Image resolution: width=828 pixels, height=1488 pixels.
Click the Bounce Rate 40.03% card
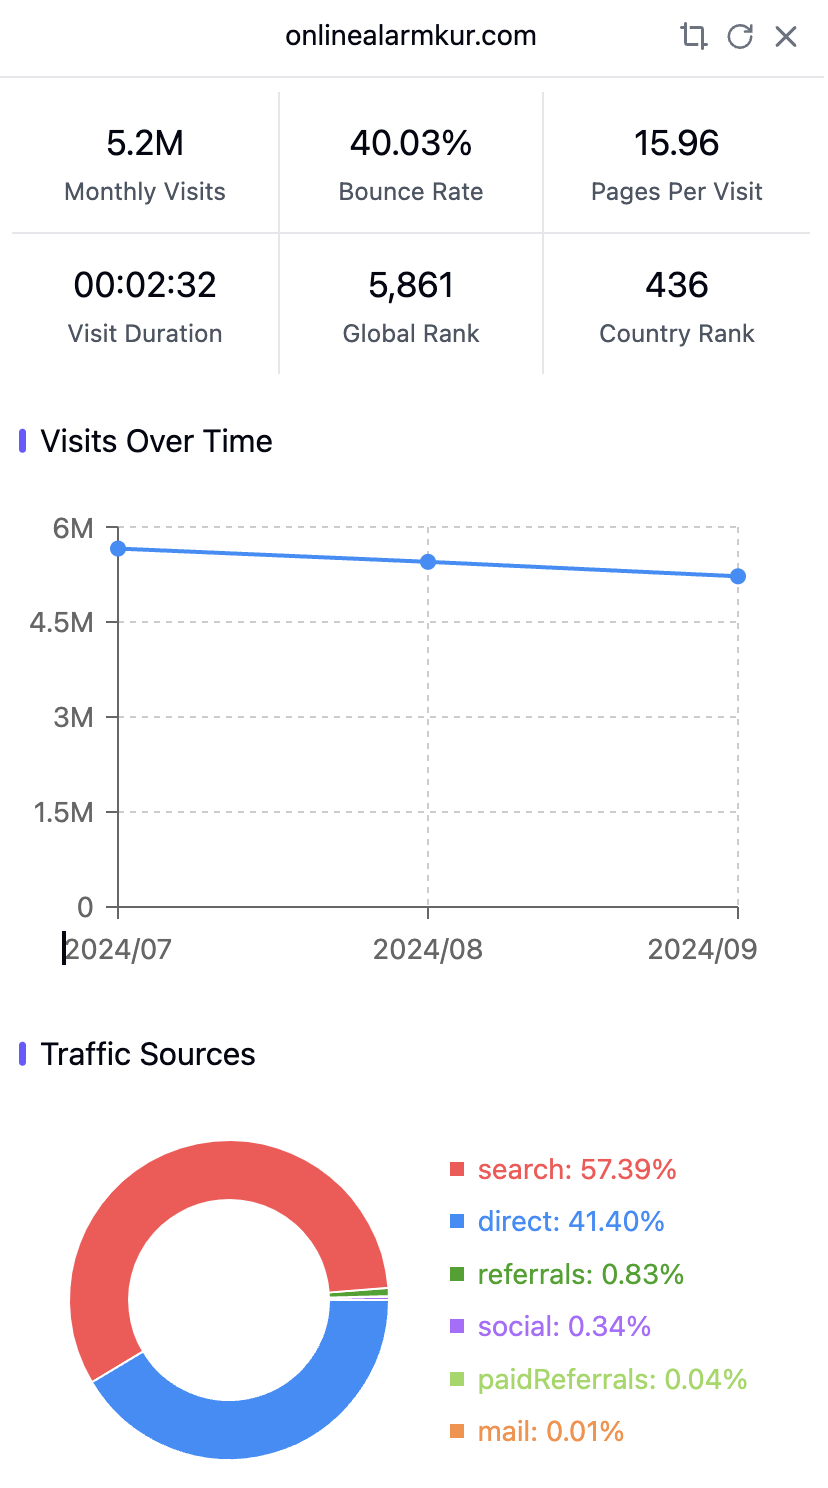click(411, 163)
